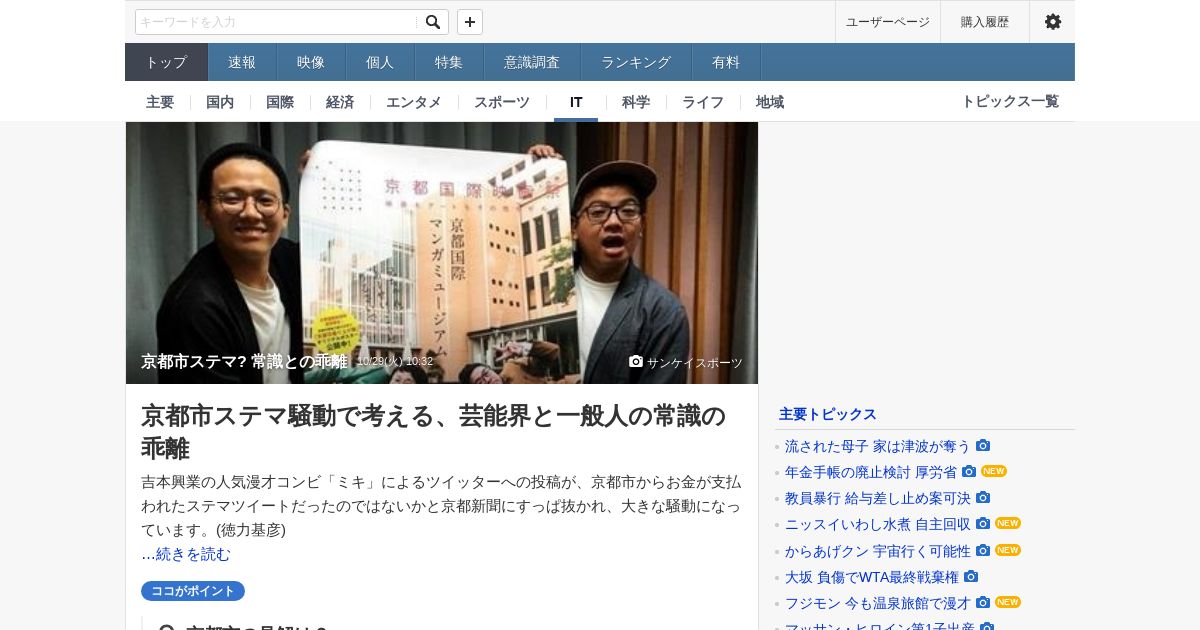The image size is (1200, 630).
Task: Open topic フジモン 今も温泉旅館で漫才
Action: [878, 603]
